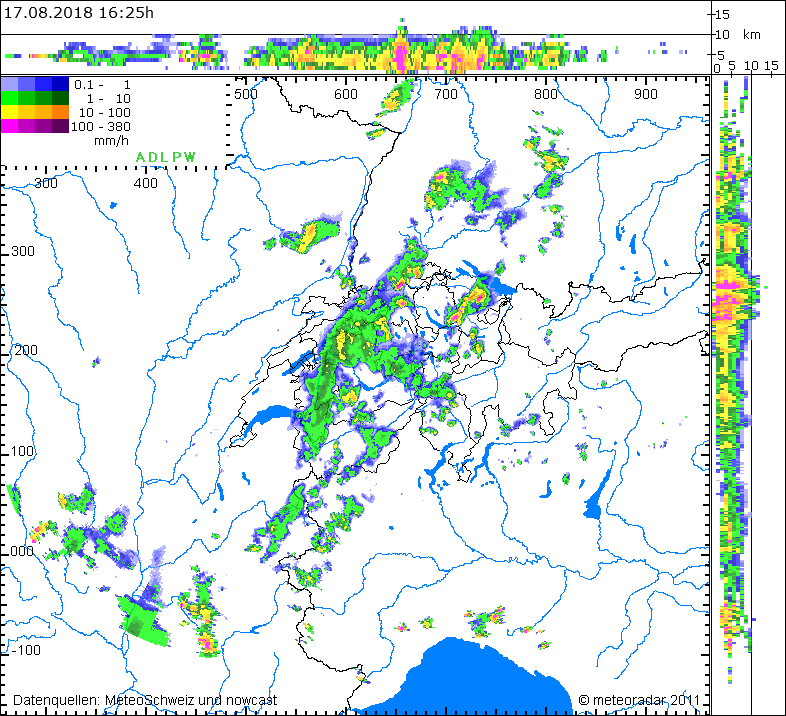The height and width of the screenshot is (716, 786).
Task: Click the y-axis coordinate label 100
Action: [x=22, y=451]
